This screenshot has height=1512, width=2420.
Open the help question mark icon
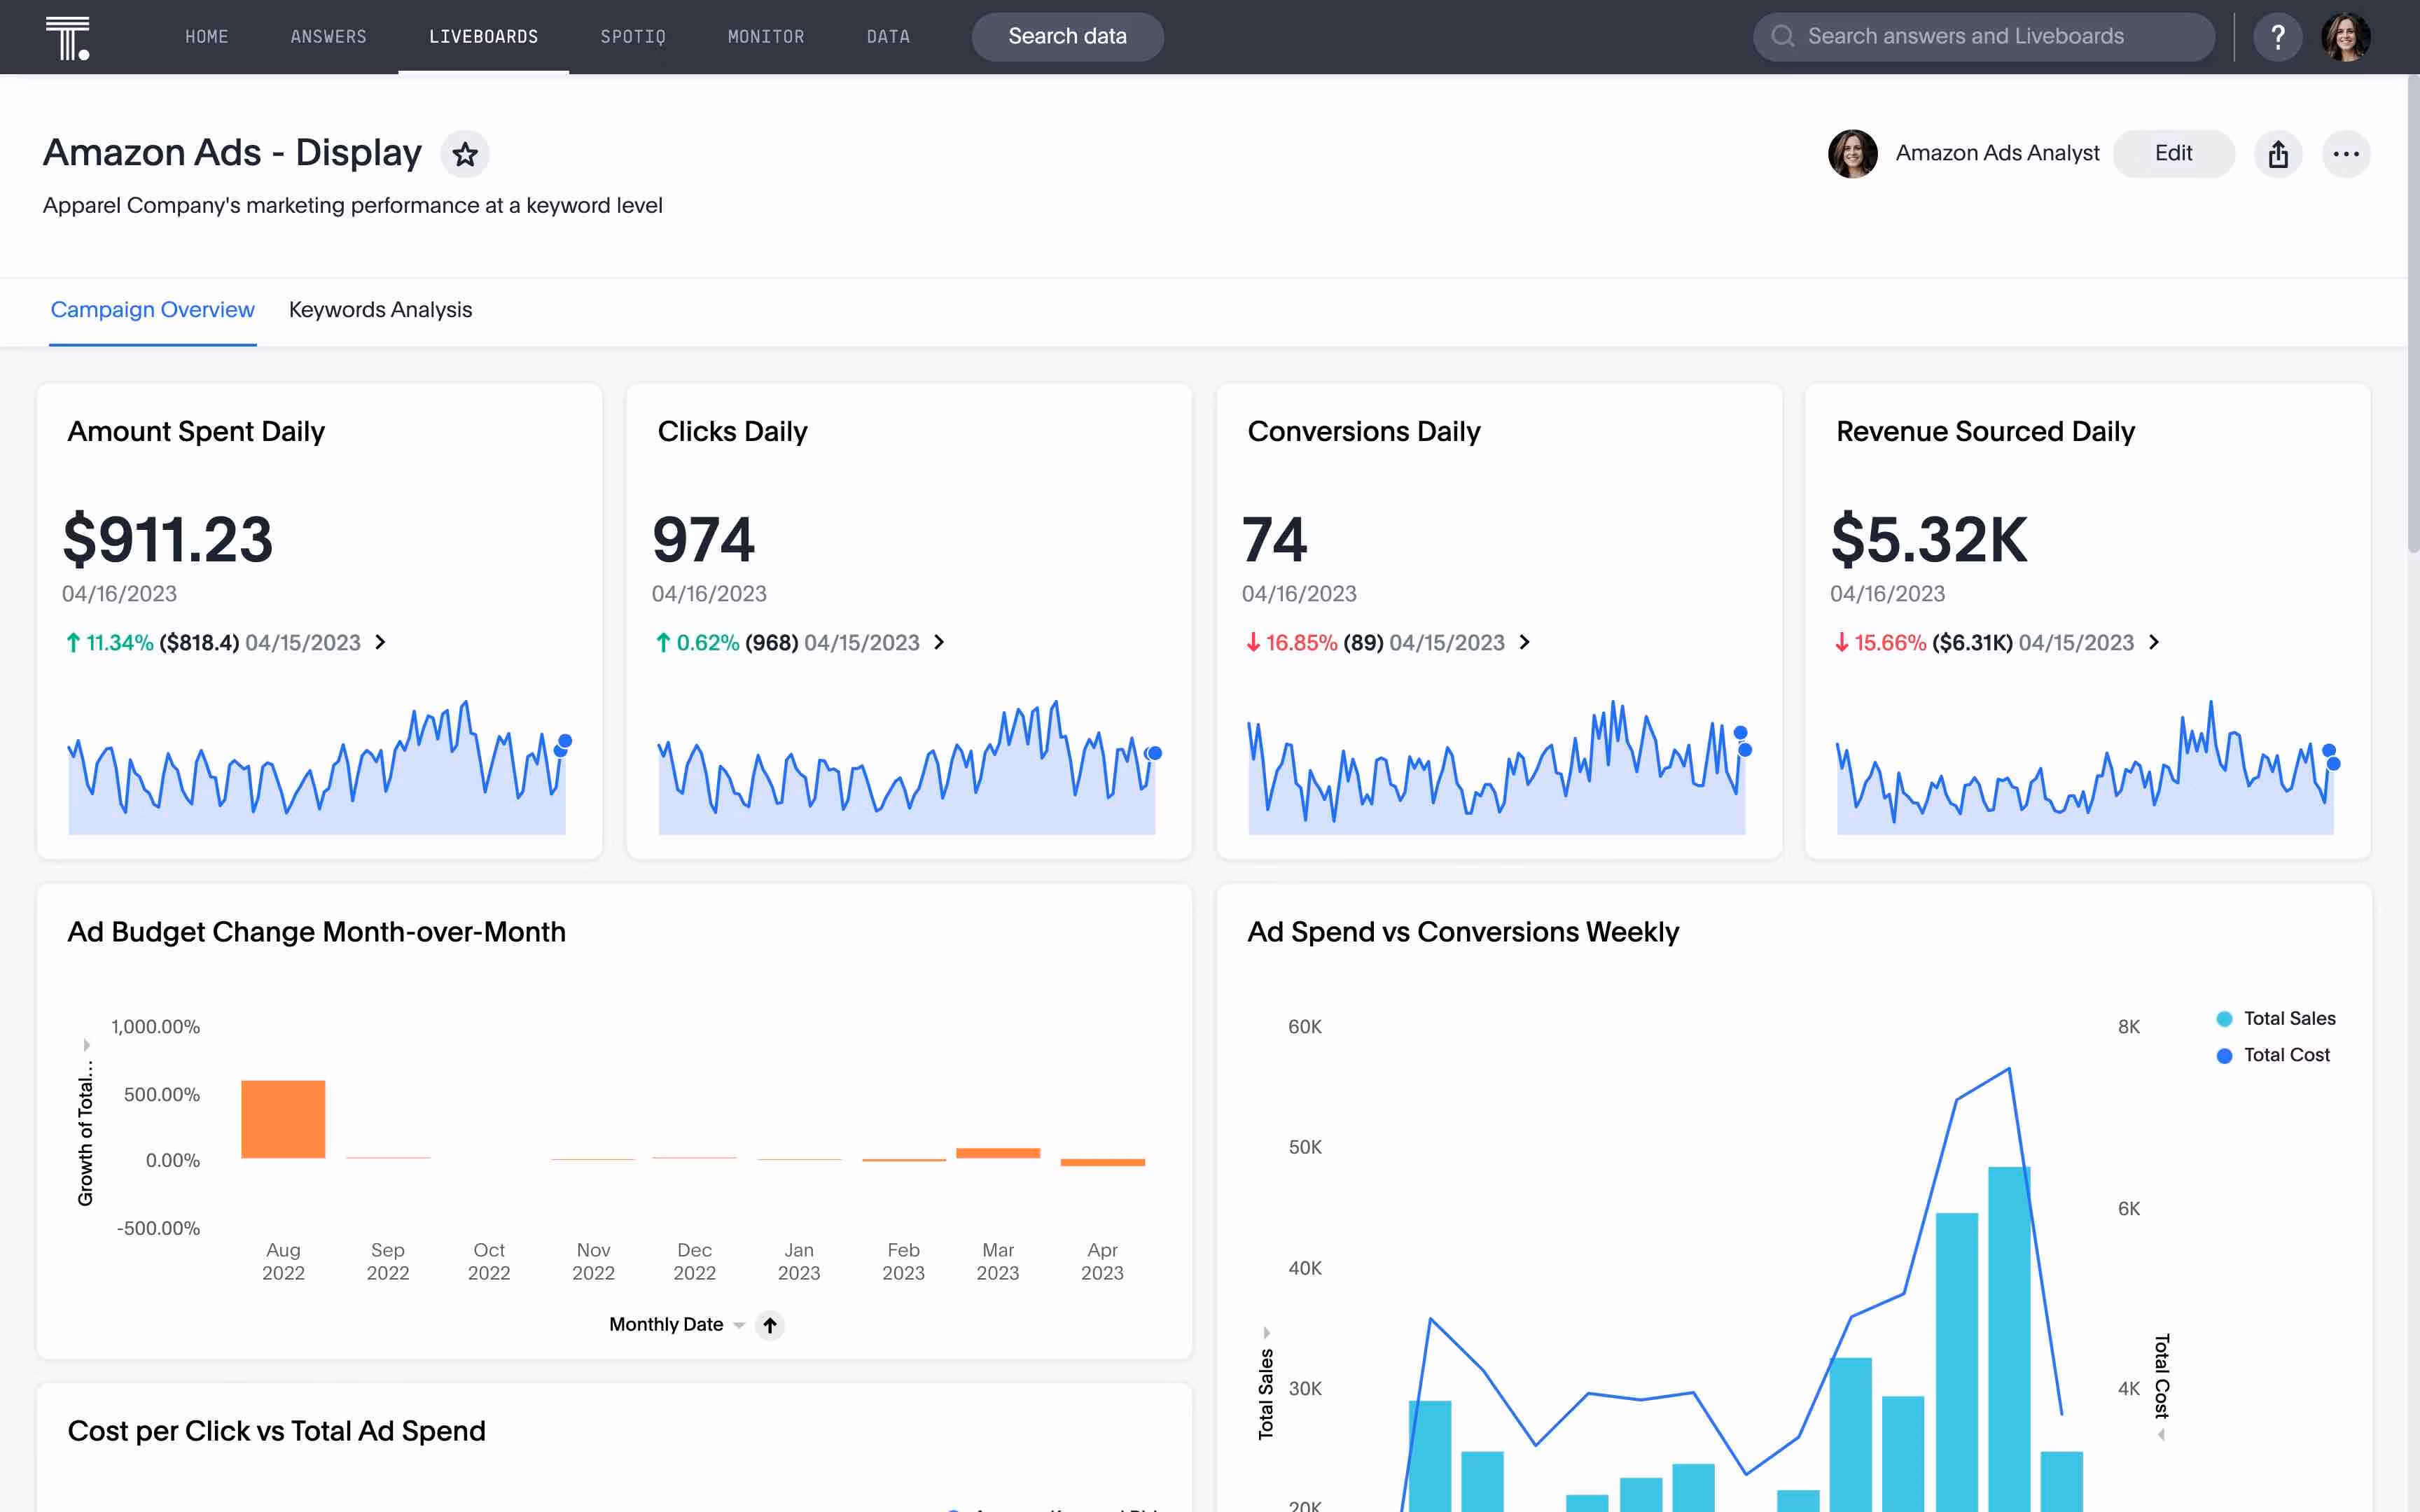tap(2278, 37)
